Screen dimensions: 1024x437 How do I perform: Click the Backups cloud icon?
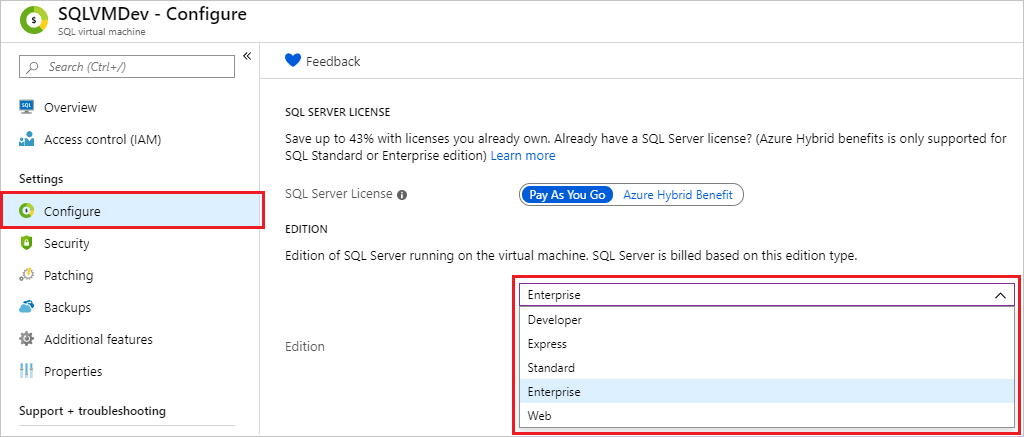point(27,307)
